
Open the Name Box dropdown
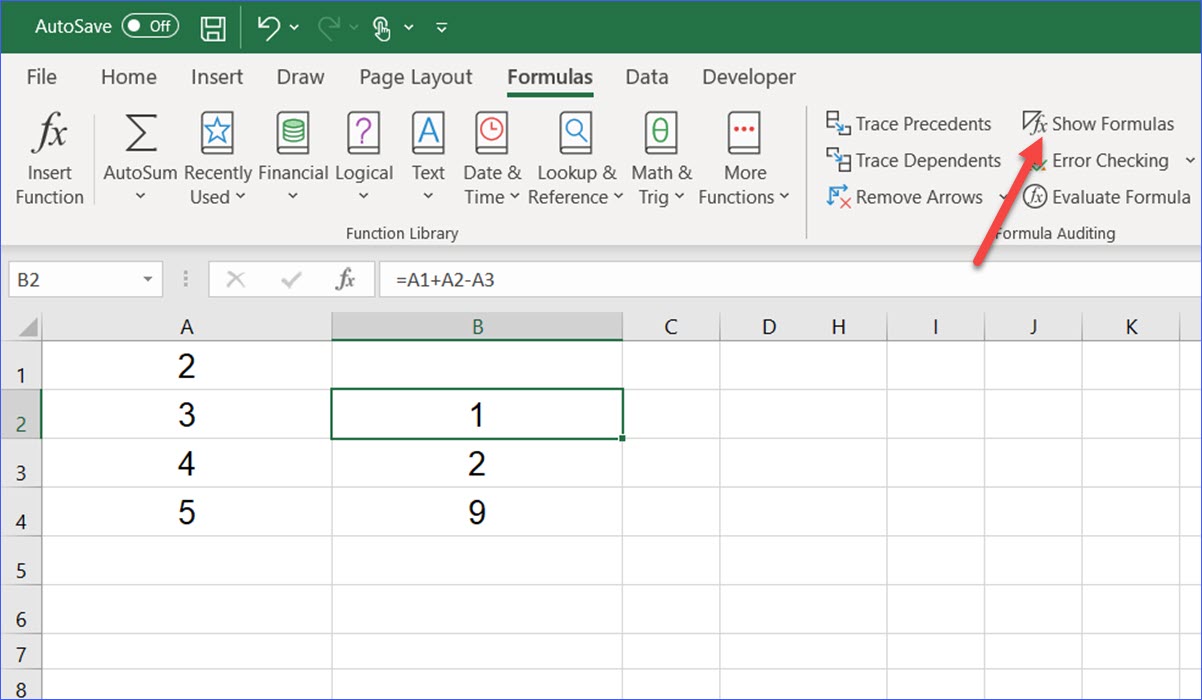[145, 279]
